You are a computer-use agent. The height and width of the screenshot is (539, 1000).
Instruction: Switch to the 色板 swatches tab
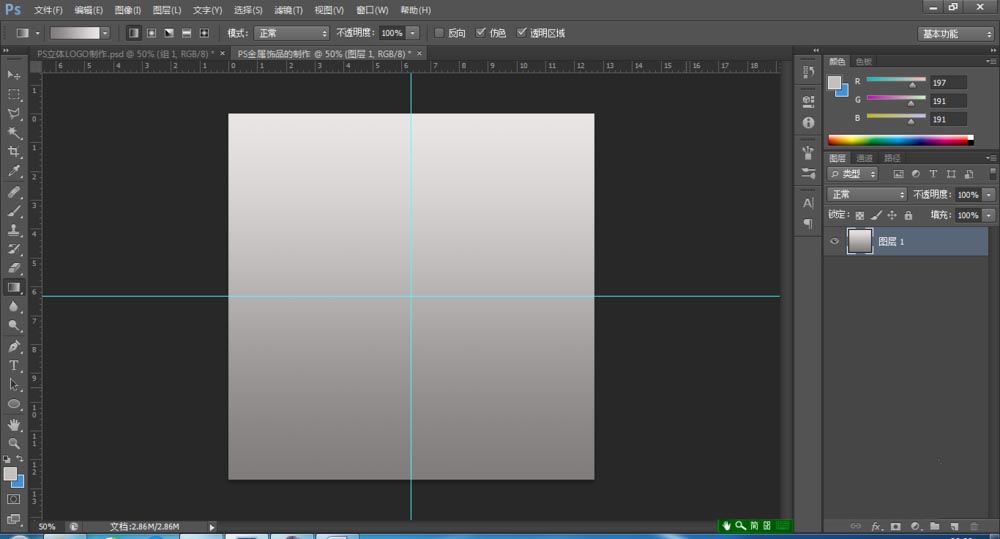pyautogui.click(x=864, y=61)
